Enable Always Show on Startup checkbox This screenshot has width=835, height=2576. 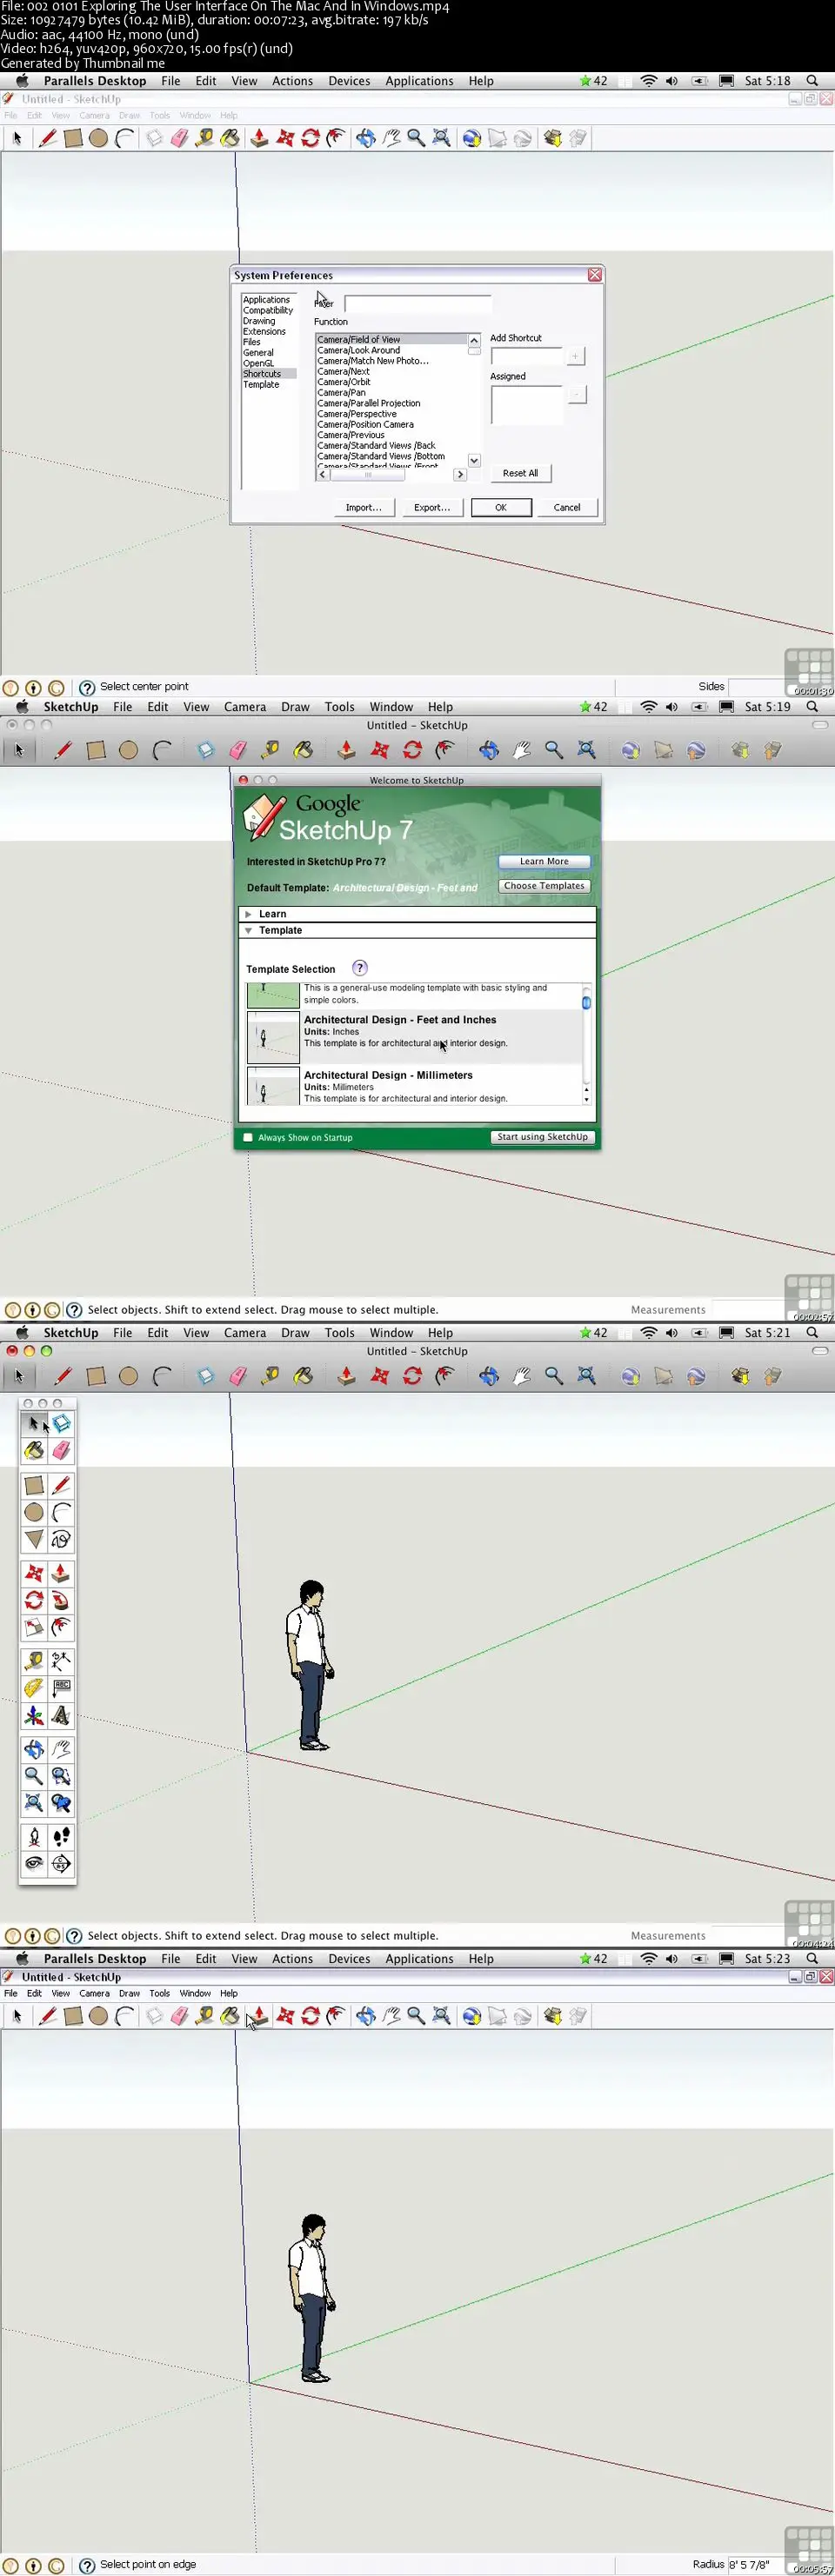(248, 1137)
